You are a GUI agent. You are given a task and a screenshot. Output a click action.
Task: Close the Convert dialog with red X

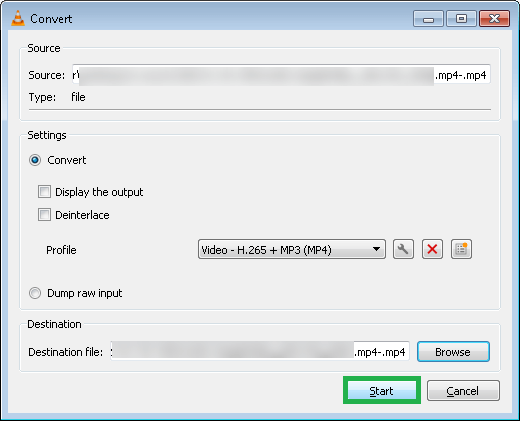[494, 19]
